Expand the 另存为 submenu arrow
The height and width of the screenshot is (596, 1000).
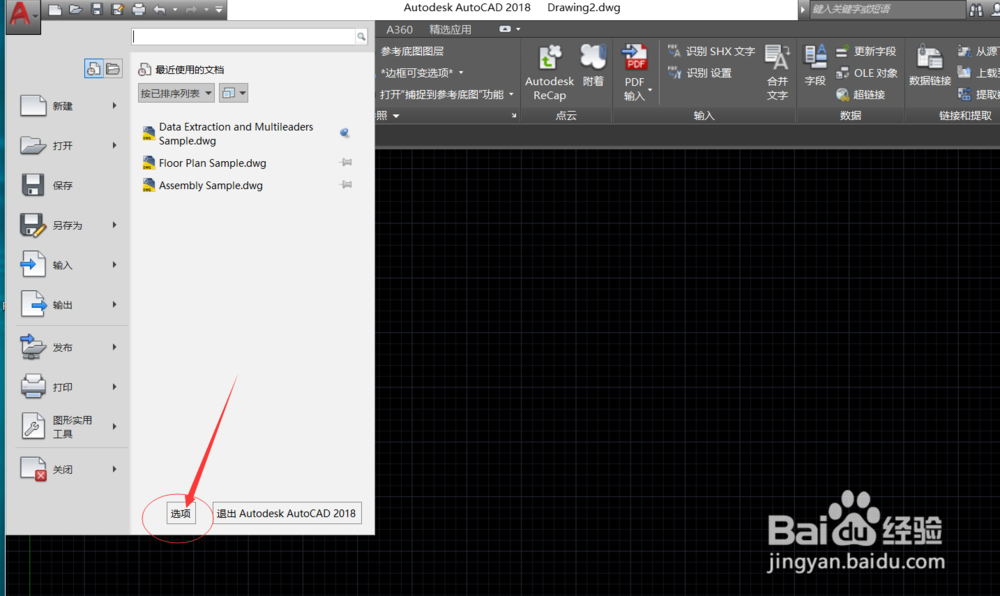click(115, 225)
